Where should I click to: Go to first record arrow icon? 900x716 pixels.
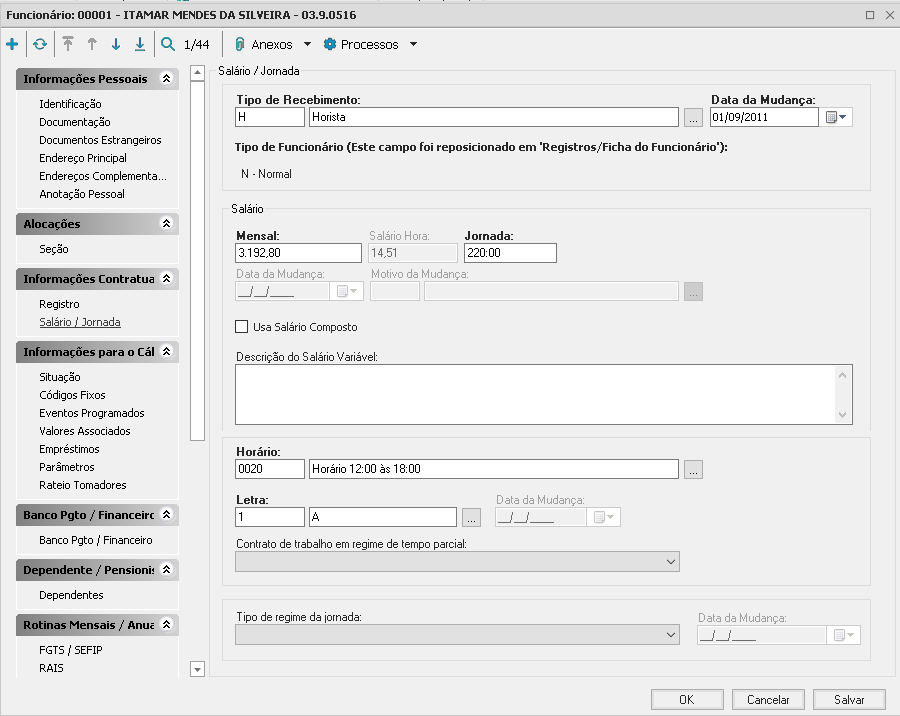68,44
